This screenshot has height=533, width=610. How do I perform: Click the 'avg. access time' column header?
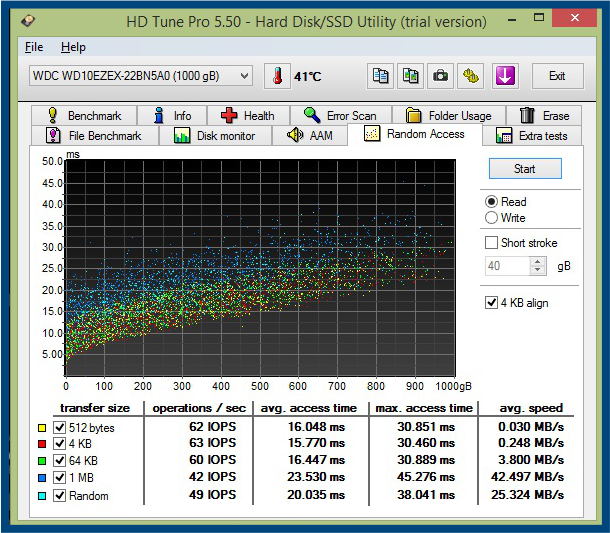tap(309, 408)
